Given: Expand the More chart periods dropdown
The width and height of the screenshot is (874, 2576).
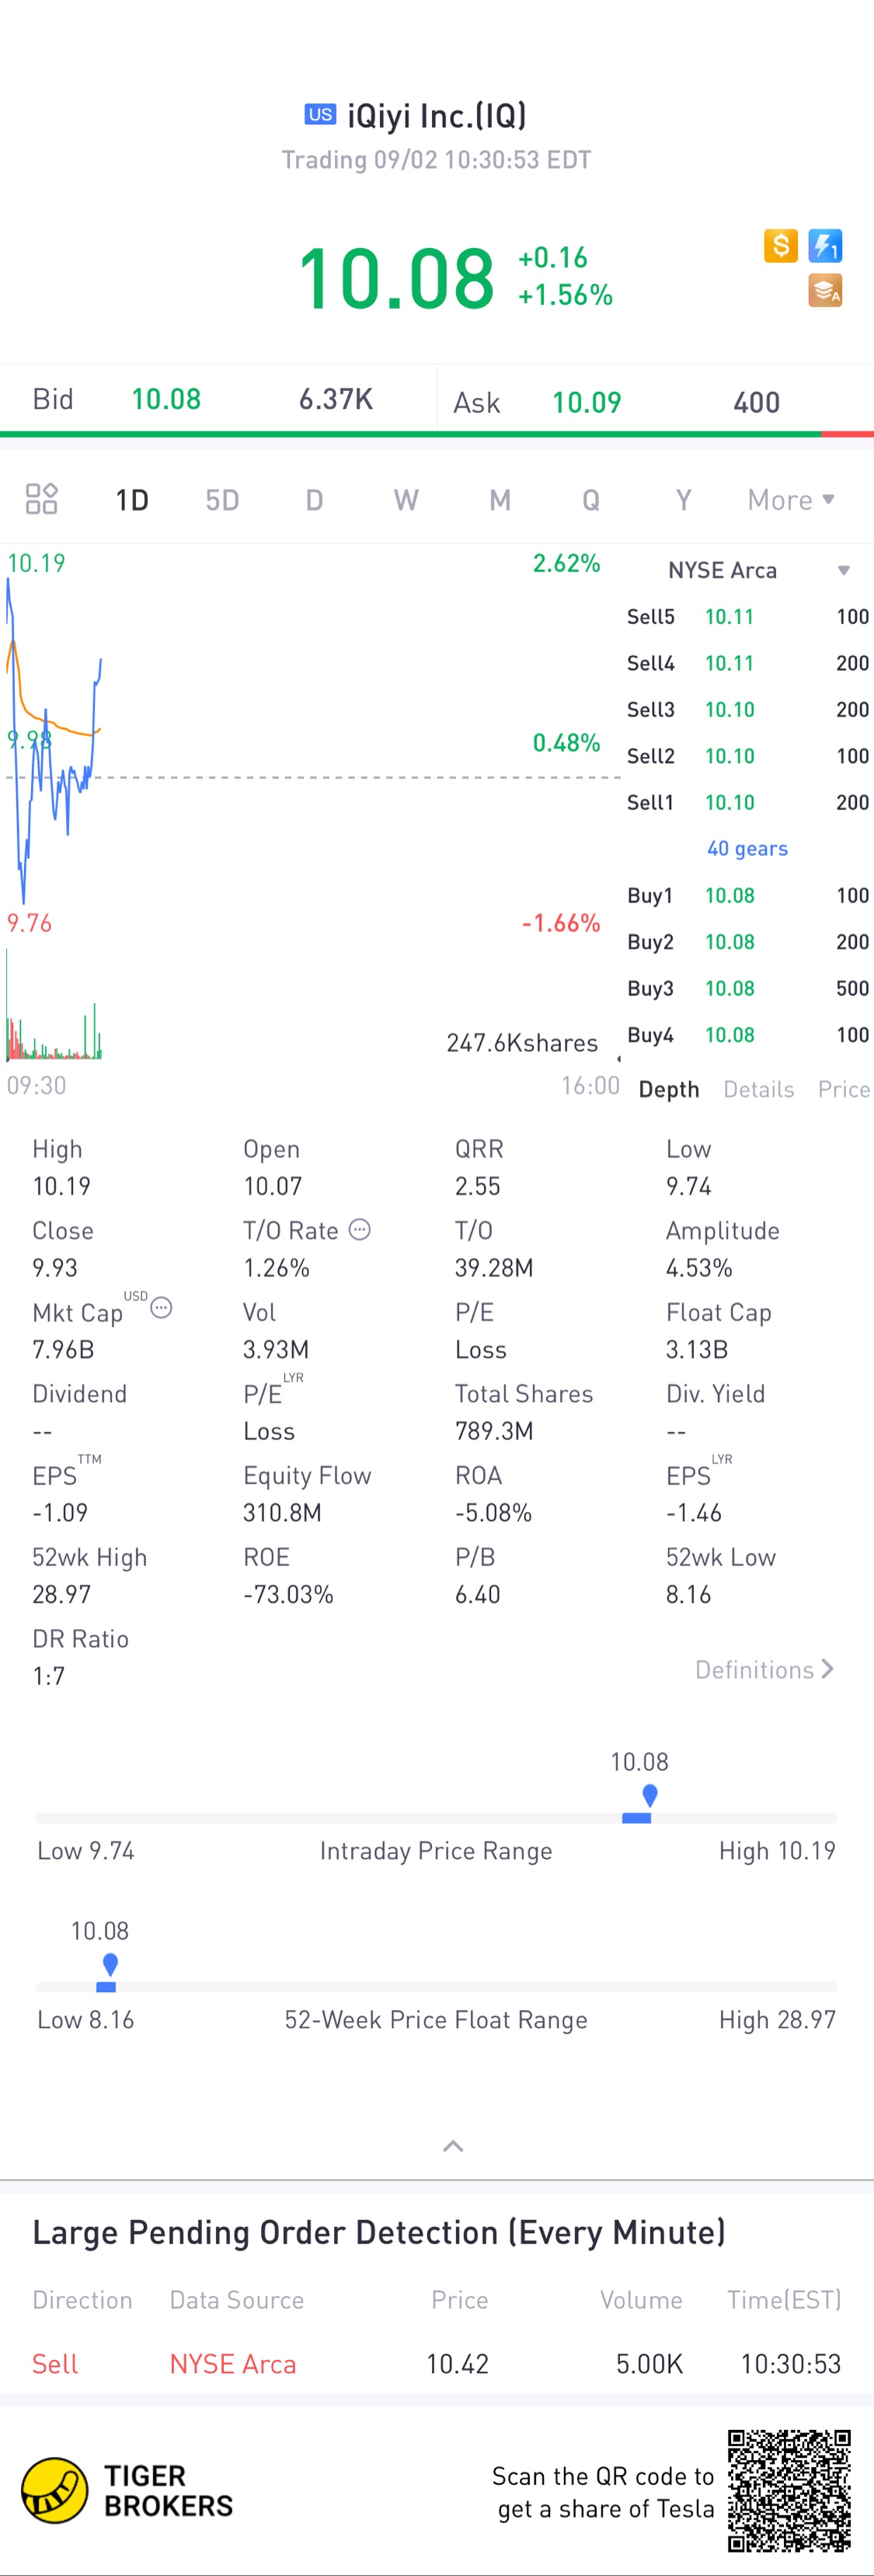Looking at the screenshot, I should point(791,500).
